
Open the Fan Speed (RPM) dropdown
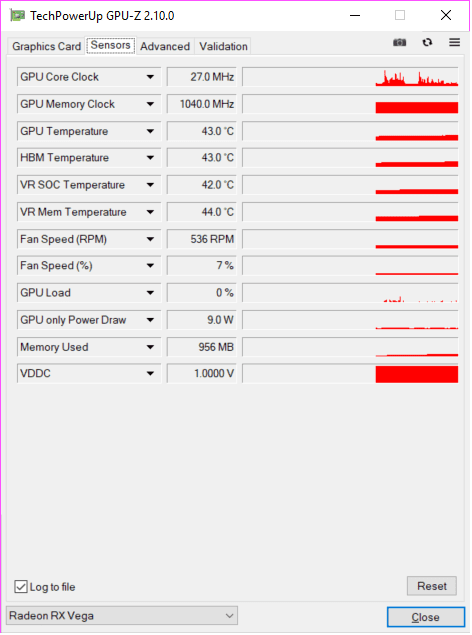[x=150, y=239]
